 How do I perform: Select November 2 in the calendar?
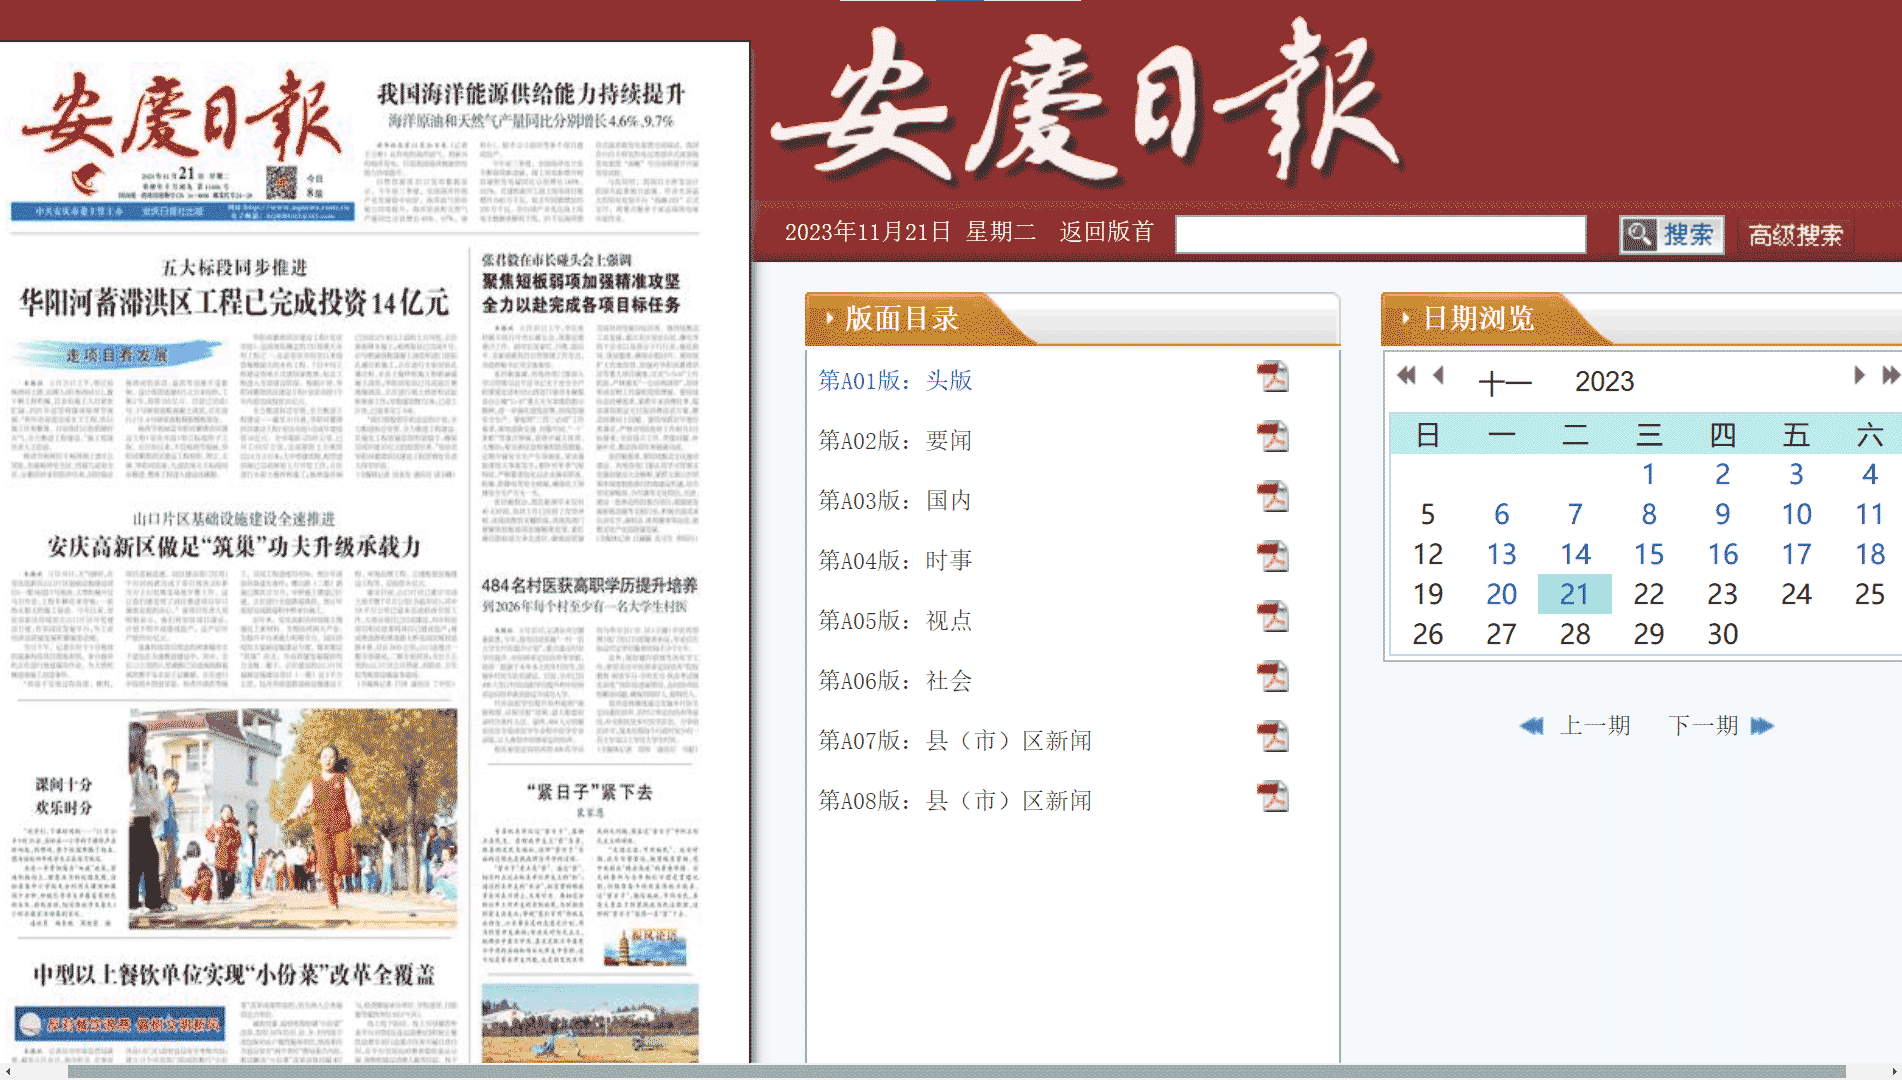[1722, 474]
